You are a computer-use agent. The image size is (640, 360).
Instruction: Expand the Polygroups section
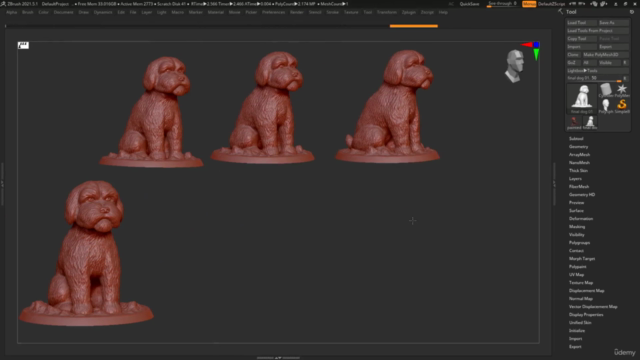tap(579, 242)
